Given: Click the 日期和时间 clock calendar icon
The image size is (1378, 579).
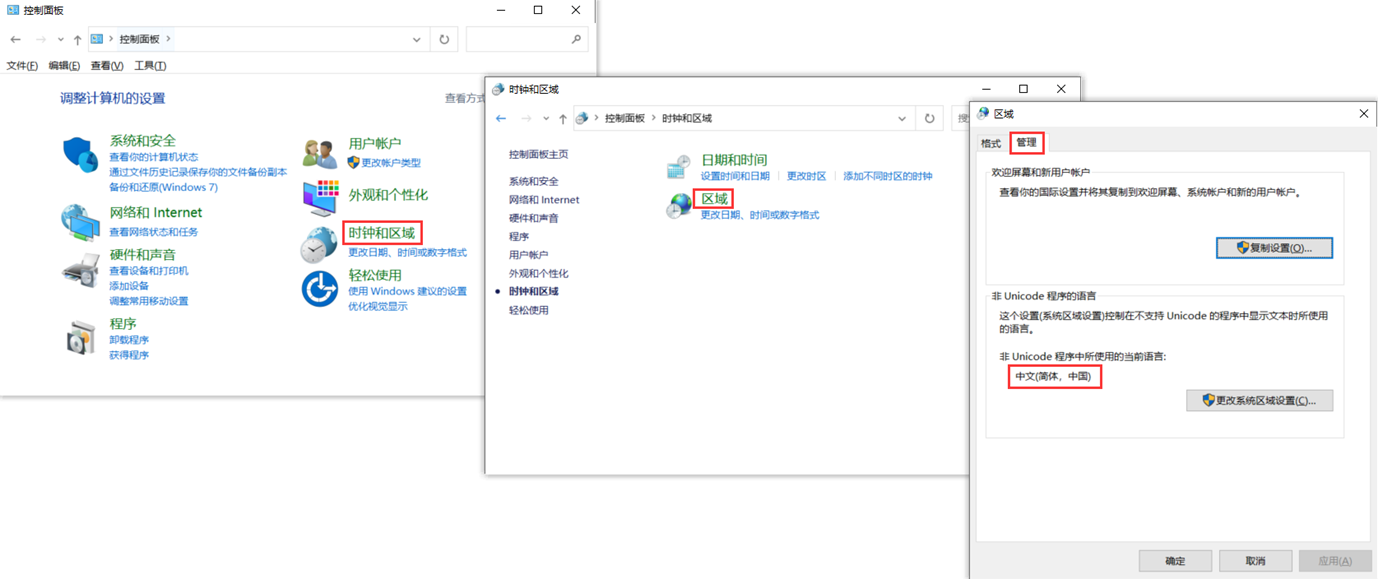Looking at the screenshot, I should click(679, 166).
